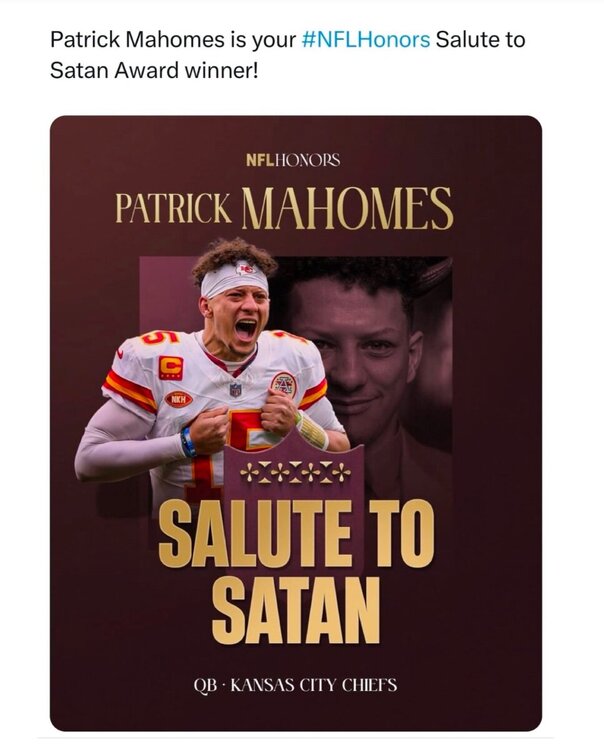Click the blue wristband on the player

pos(188,442)
